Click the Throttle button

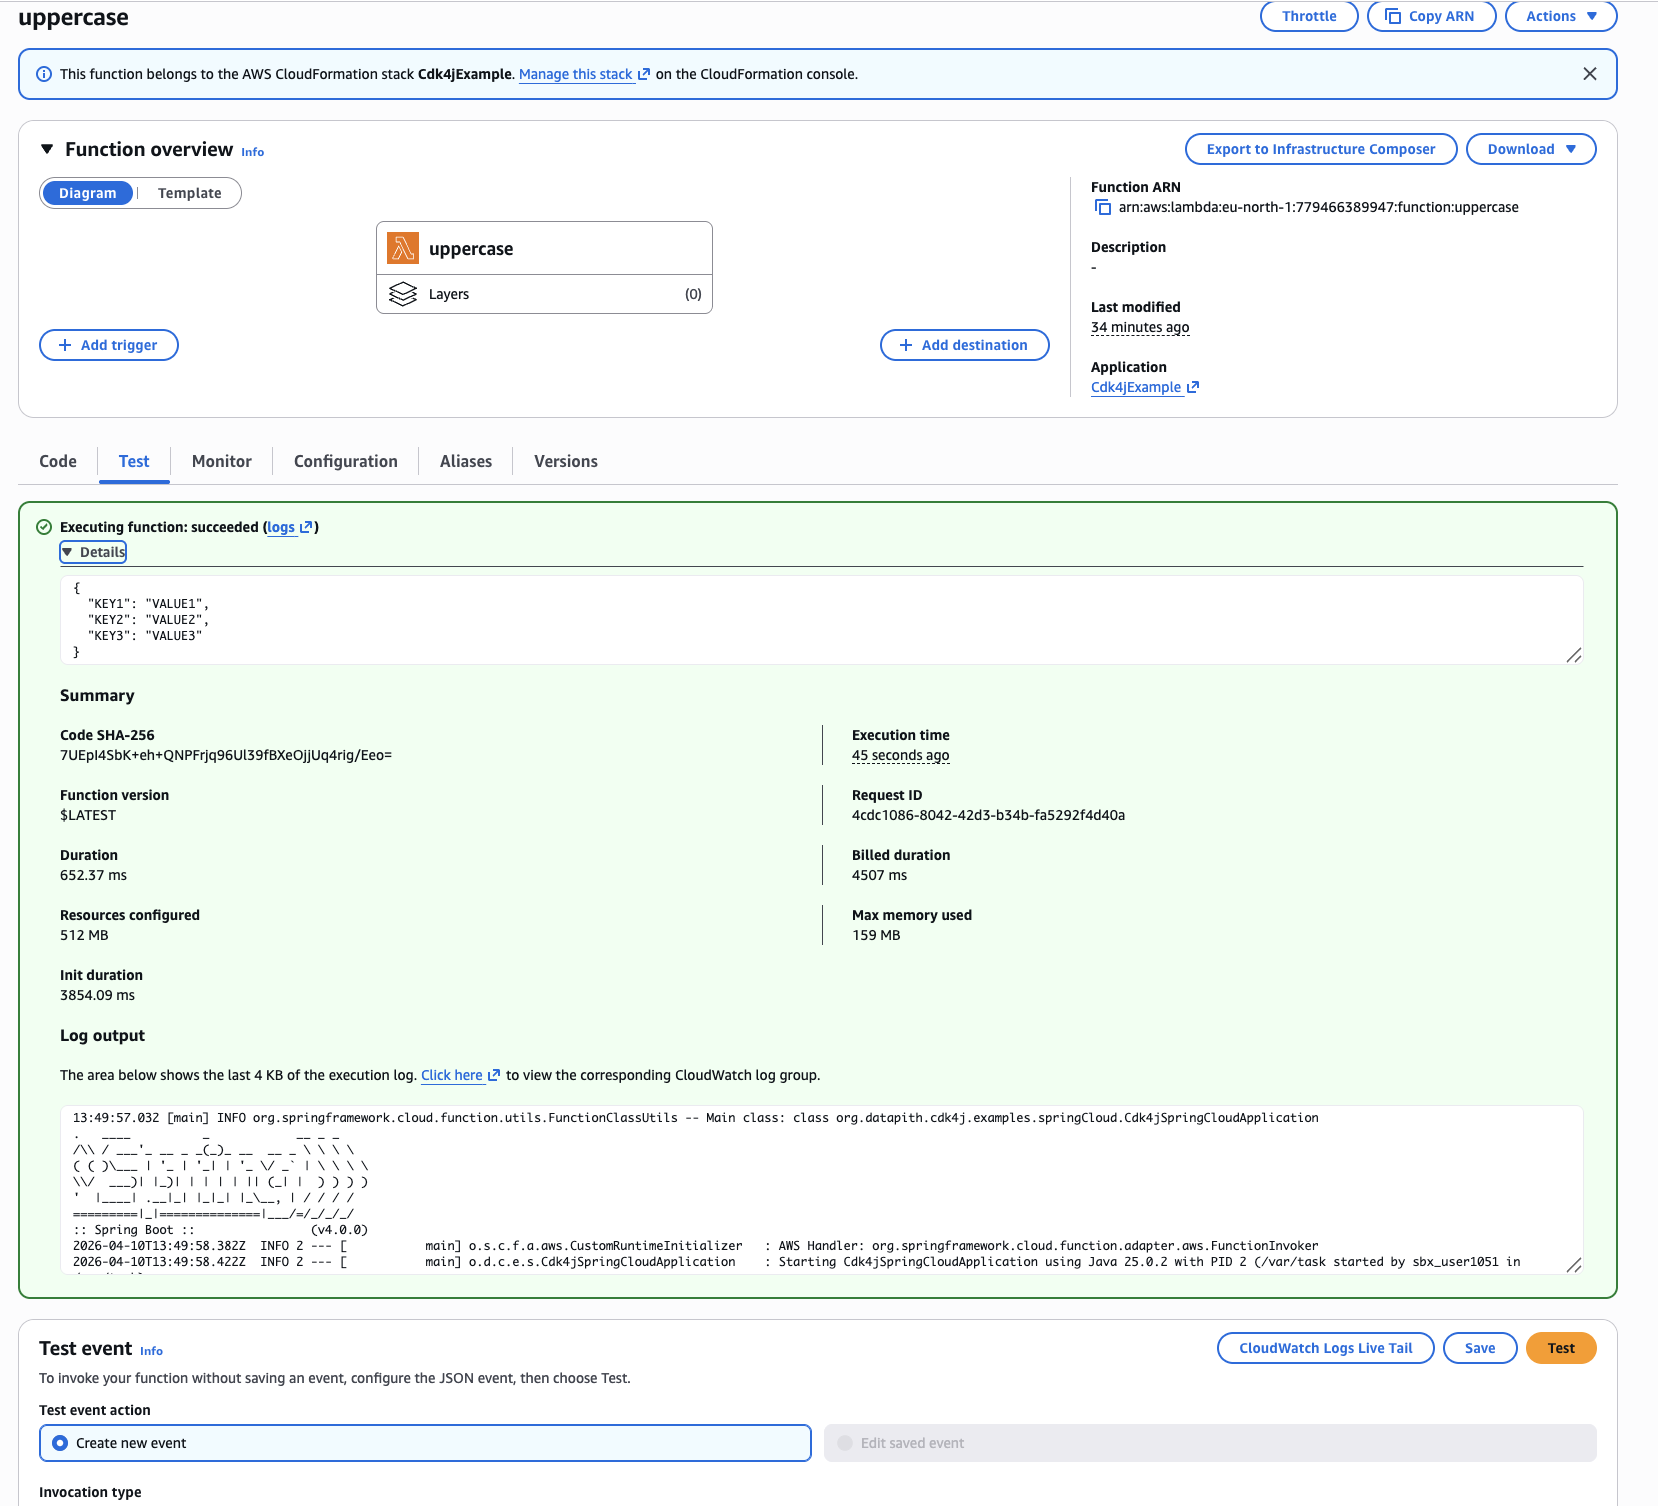tap(1309, 16)
